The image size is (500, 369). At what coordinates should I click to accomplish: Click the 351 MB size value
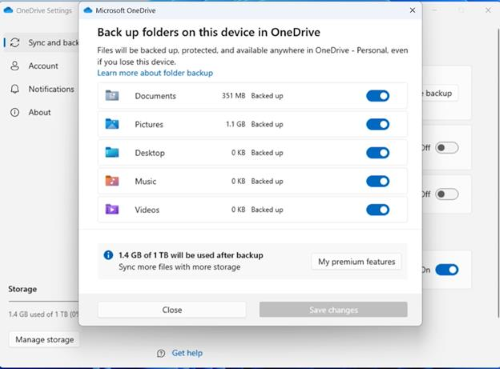tap(233, 96)
